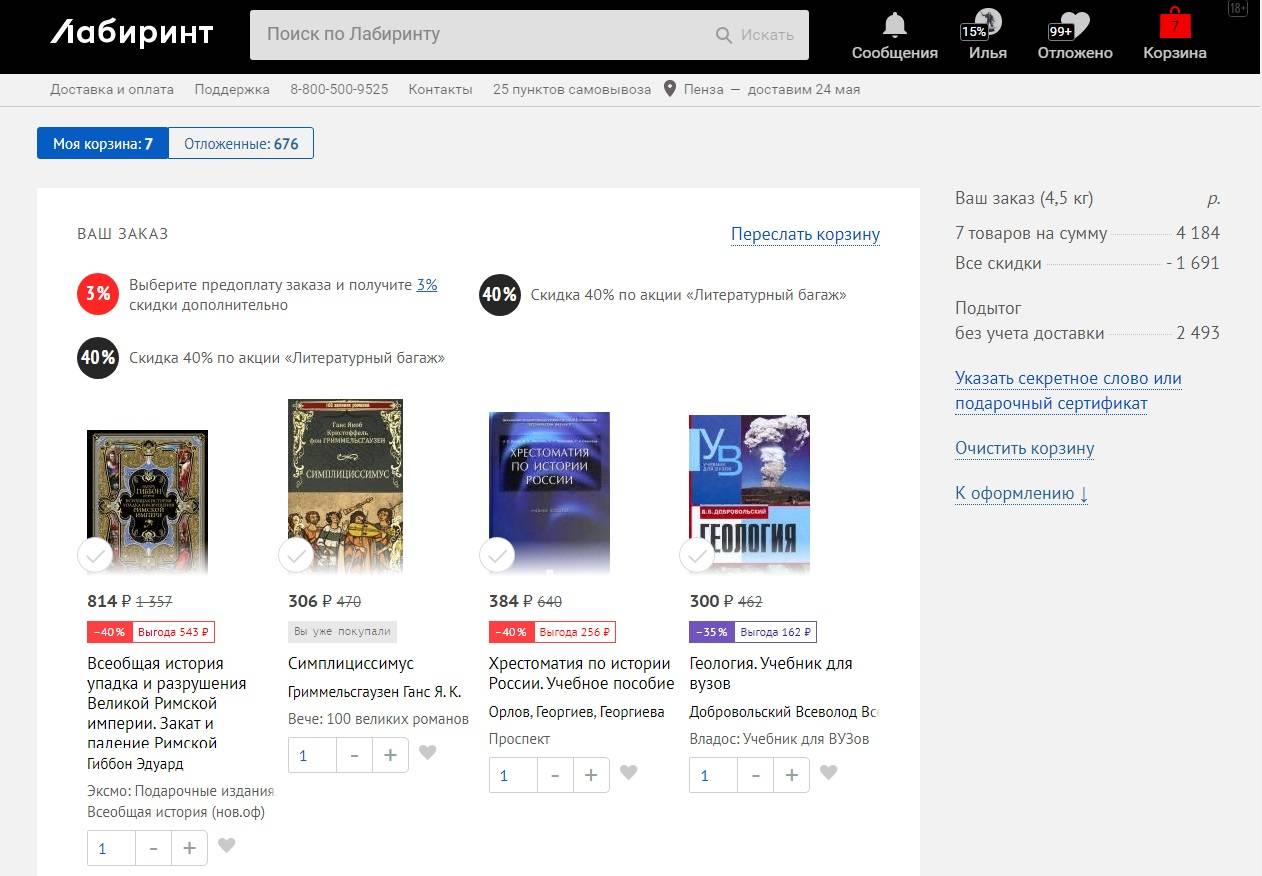This screenshot has width=1262, height=876.
Task: Toggle selection checkmark on Геология cover
Action: tap(697, 555)
